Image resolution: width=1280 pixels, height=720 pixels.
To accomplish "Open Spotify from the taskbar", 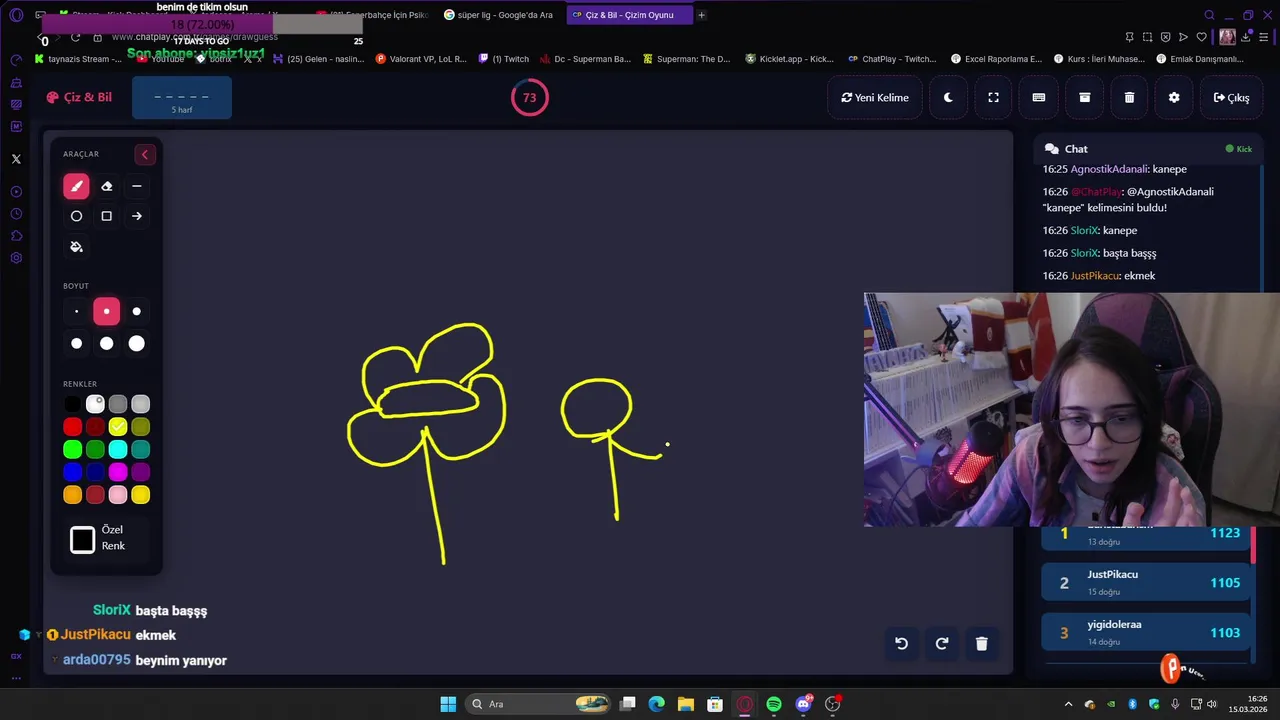I will [774, 704].
